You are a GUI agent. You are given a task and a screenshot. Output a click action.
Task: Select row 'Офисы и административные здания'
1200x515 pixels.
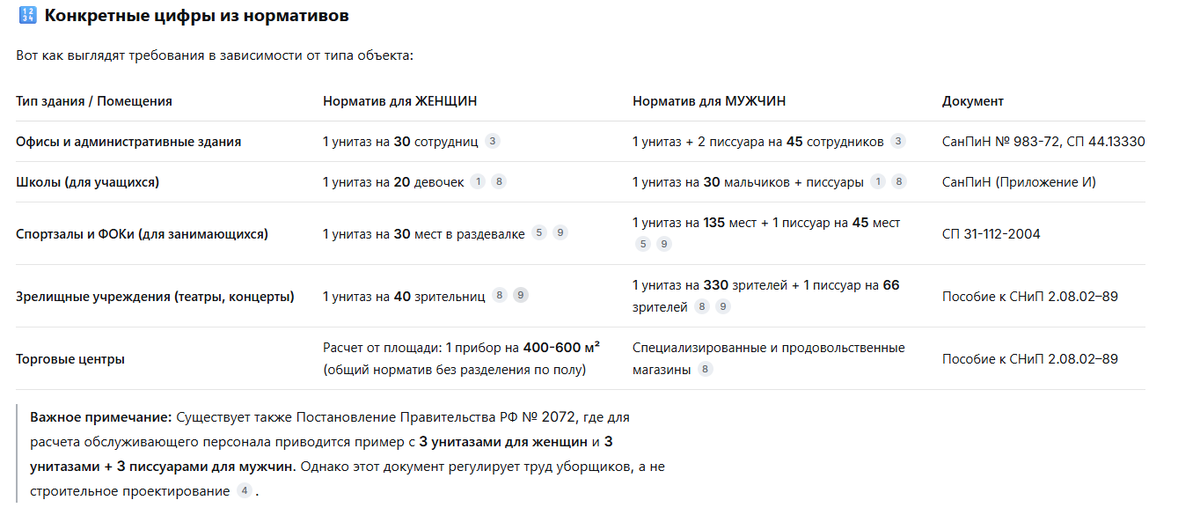(581, 142)
